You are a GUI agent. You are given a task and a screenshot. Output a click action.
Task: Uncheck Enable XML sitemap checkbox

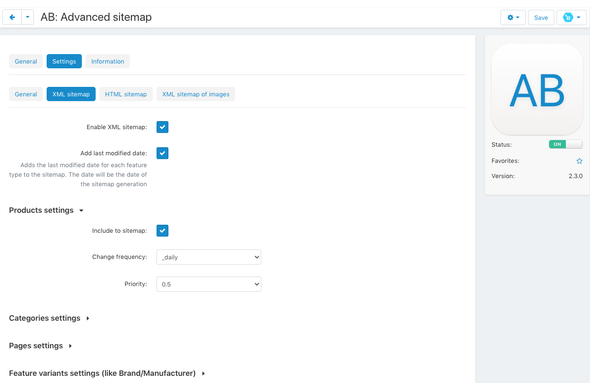pyautogui.click(x=162, y=127)
